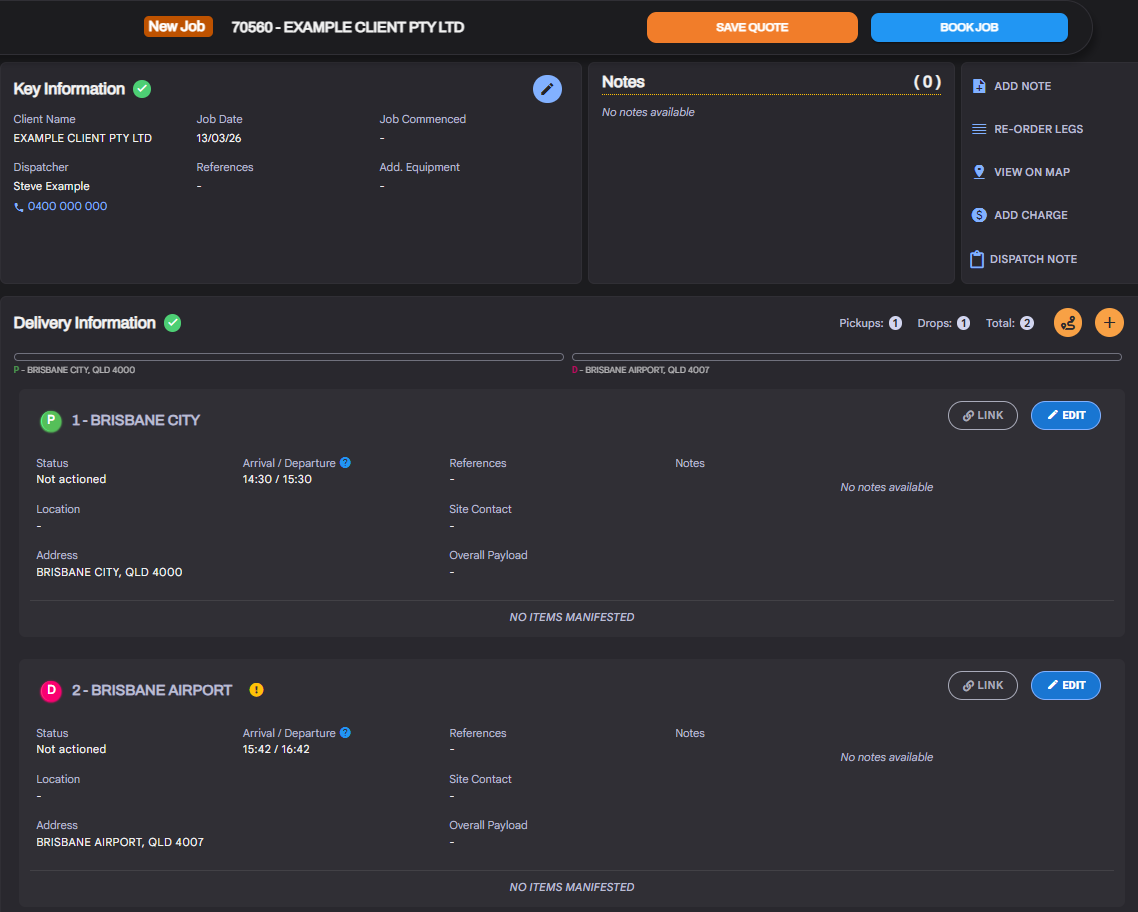Click the Drops count badge
The image size is (1138, 912).
pyautogui.click(x=963, y=323)
